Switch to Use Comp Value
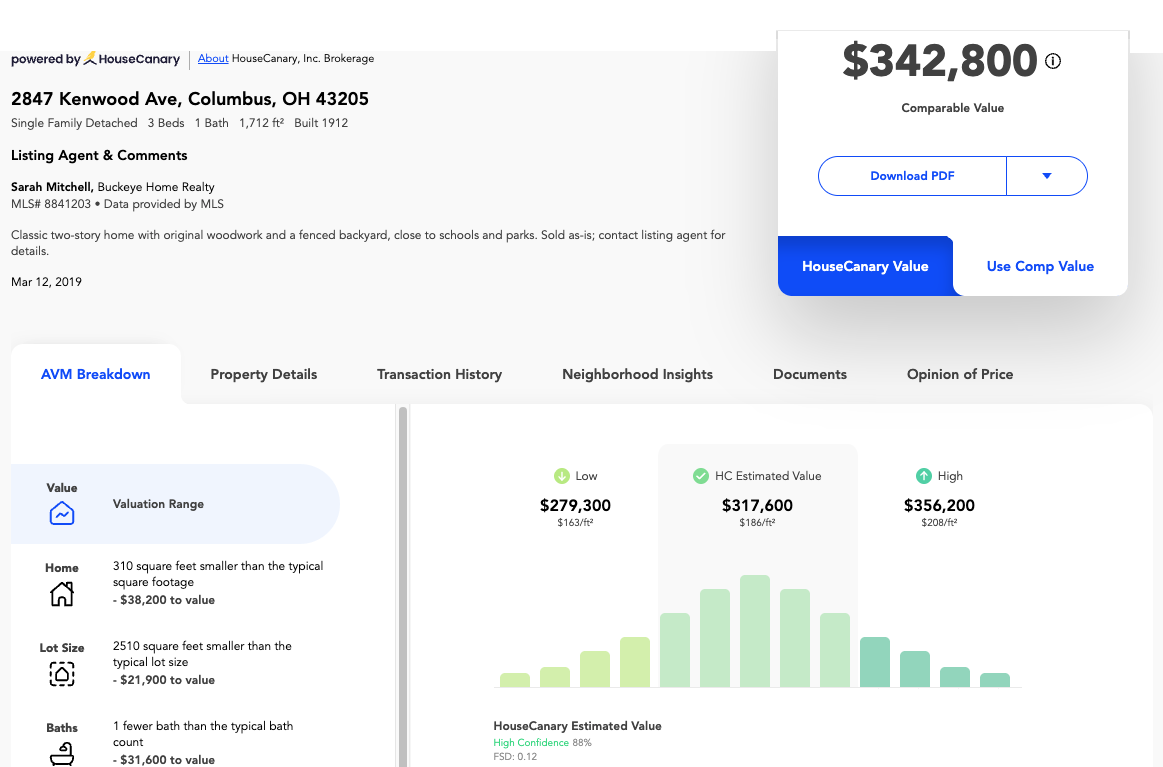The image size is (1163, 767). [1040, 266]
